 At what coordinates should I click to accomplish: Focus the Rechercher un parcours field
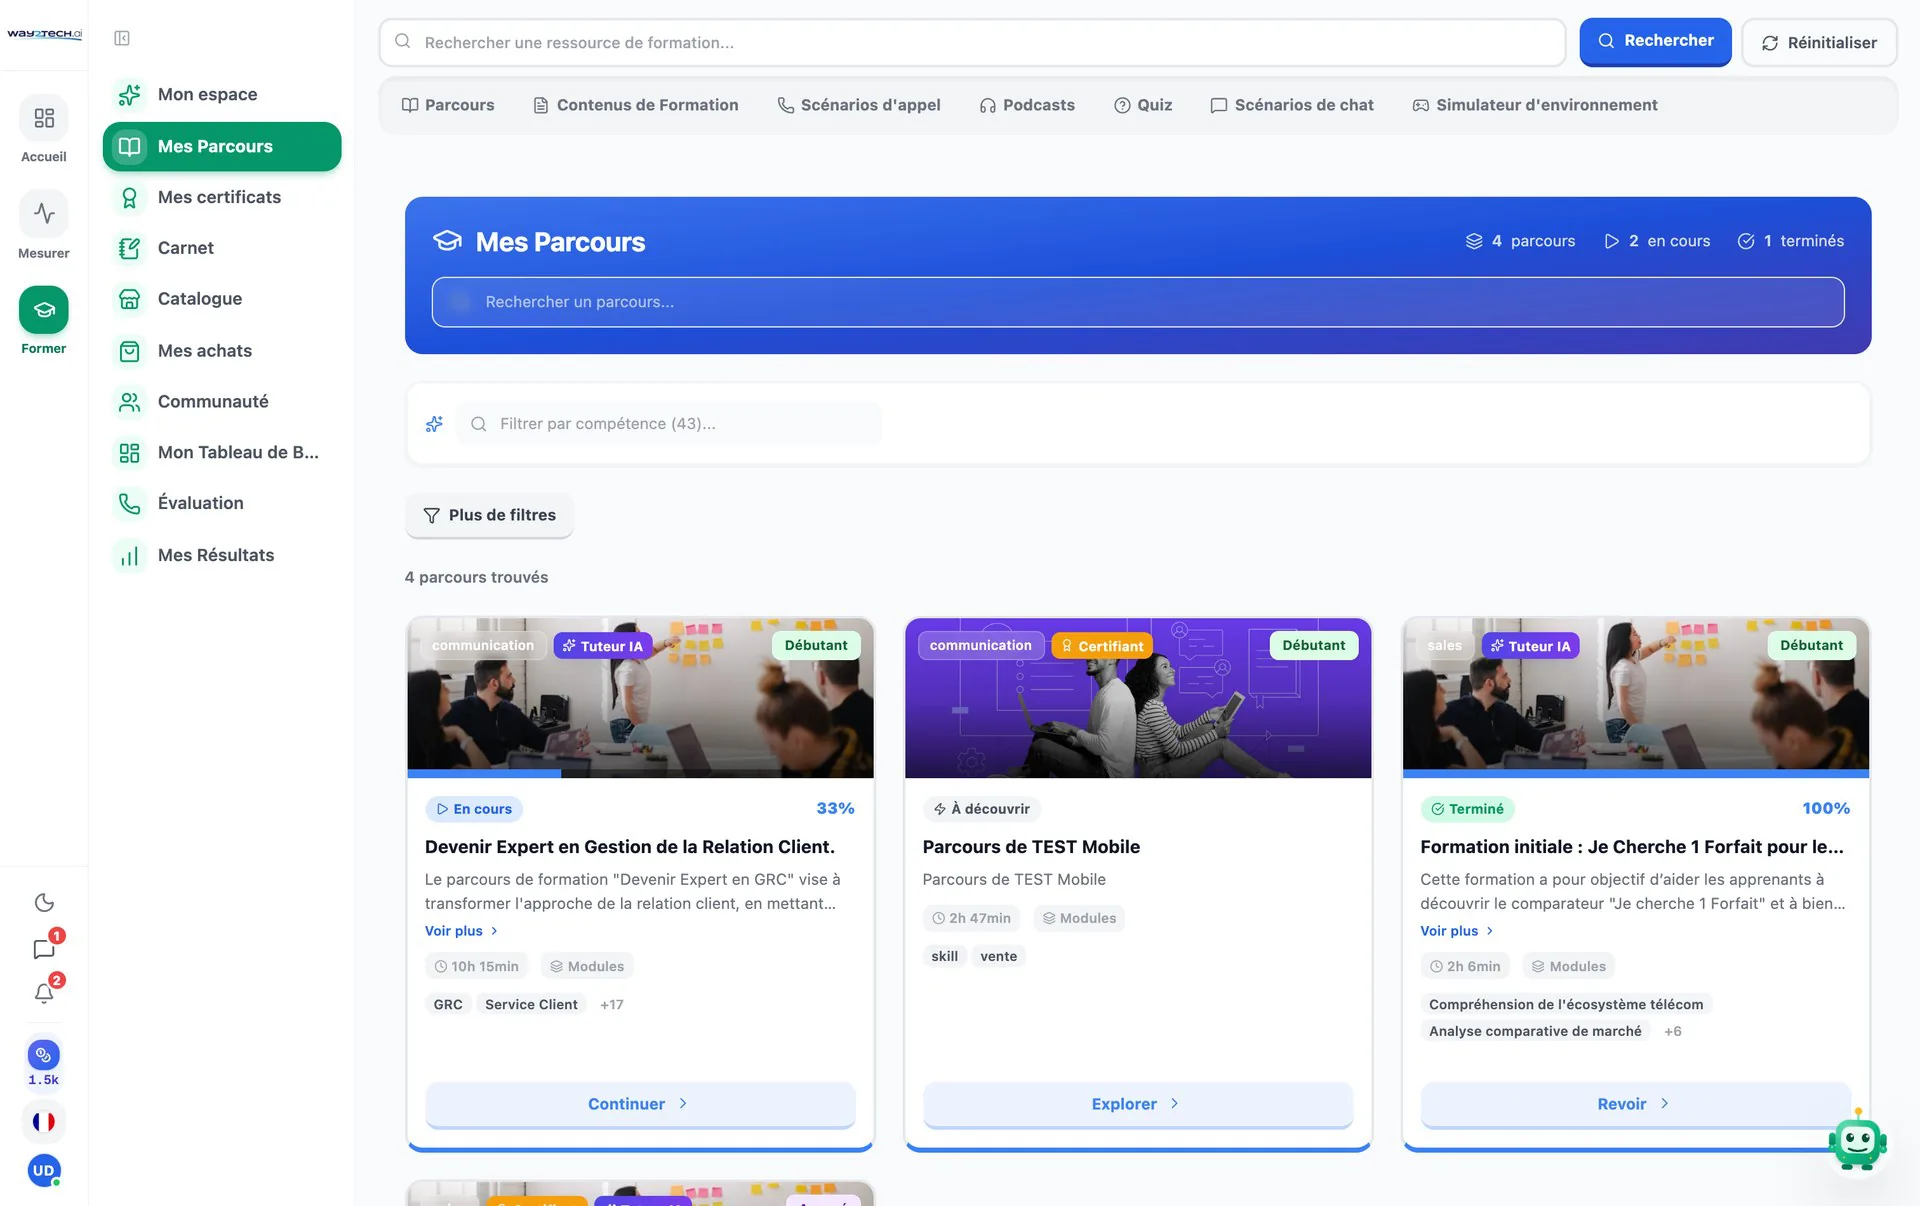click(x=1138, y=302)
